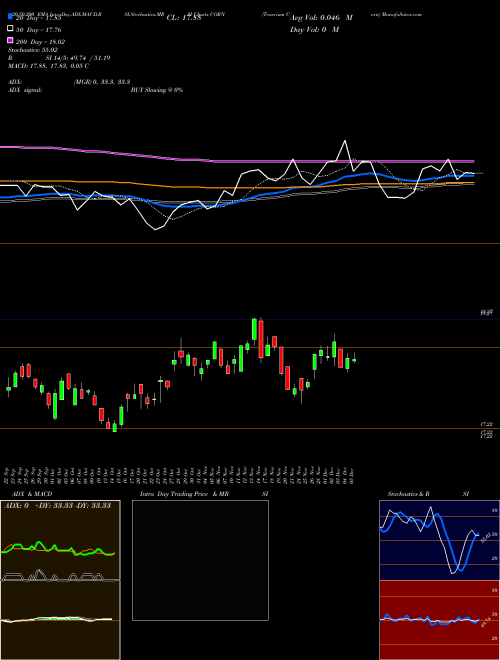
Task: Click the peak of the white moving average line
Action: (345, 141)
